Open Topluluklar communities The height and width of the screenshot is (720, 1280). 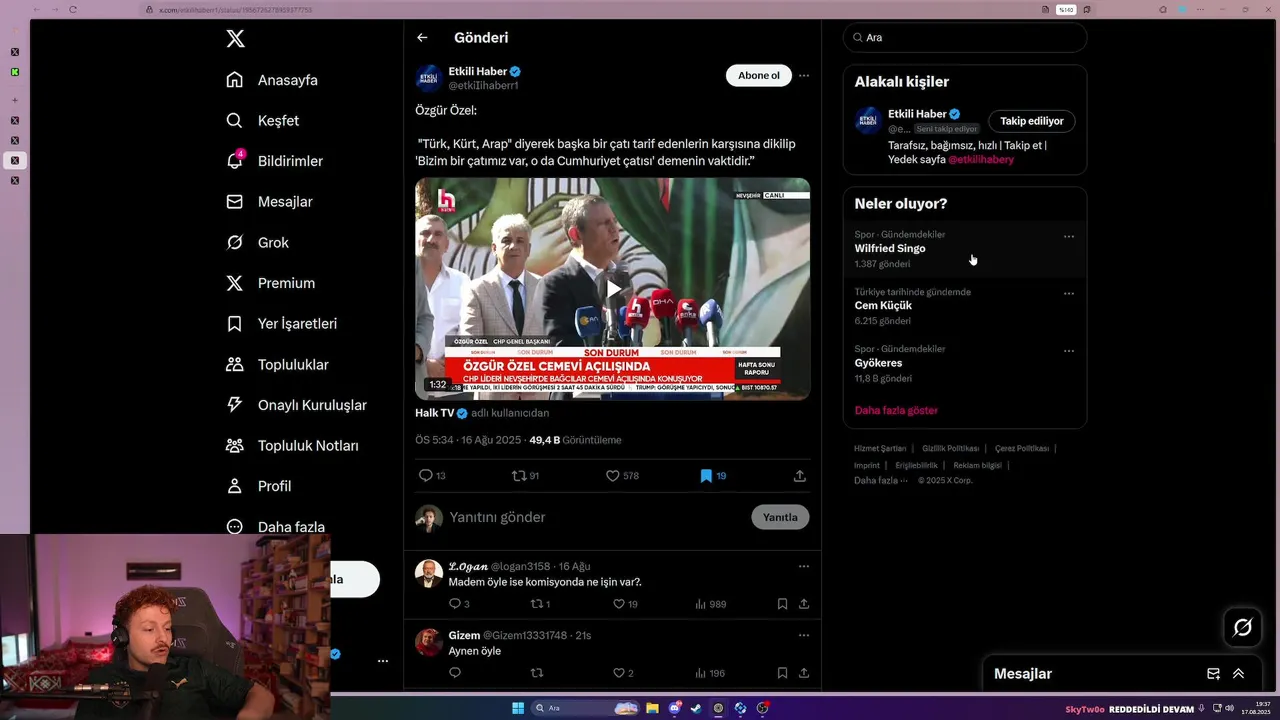pos(278,365)
